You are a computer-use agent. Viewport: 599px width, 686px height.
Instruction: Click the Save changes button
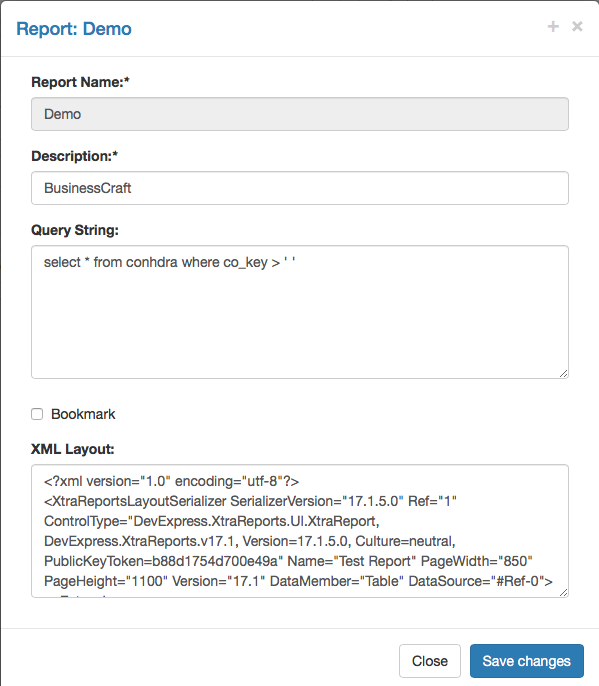click(527, 661)
